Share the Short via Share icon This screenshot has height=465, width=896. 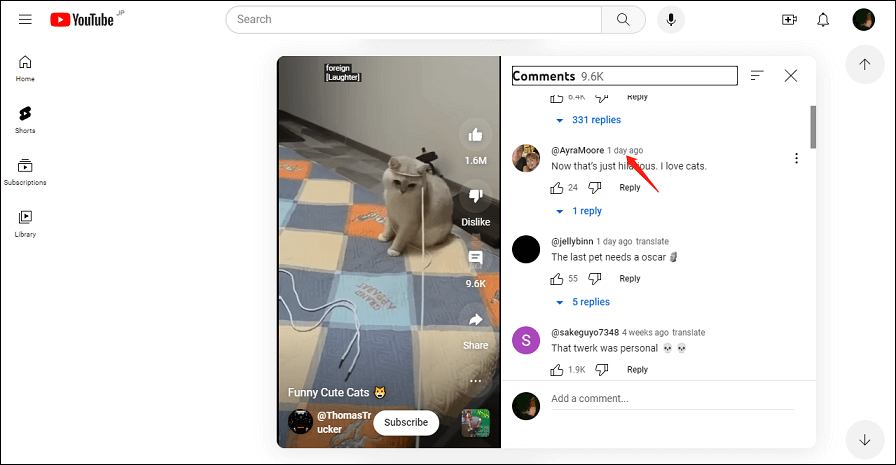tap(476, 321)
